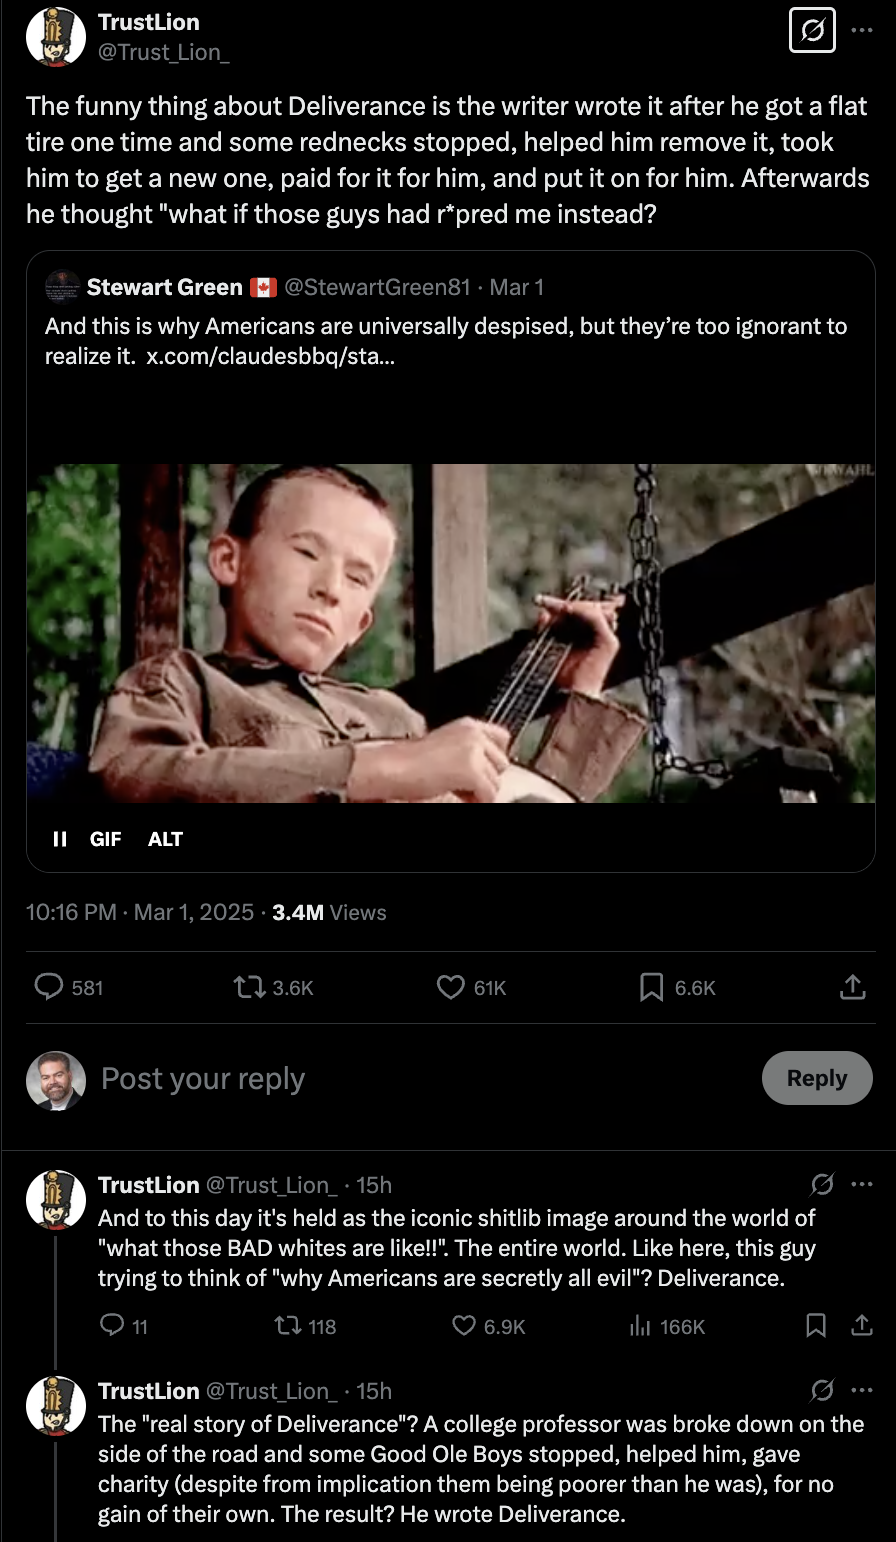View analytics of the reply with 166K views

640,1326
